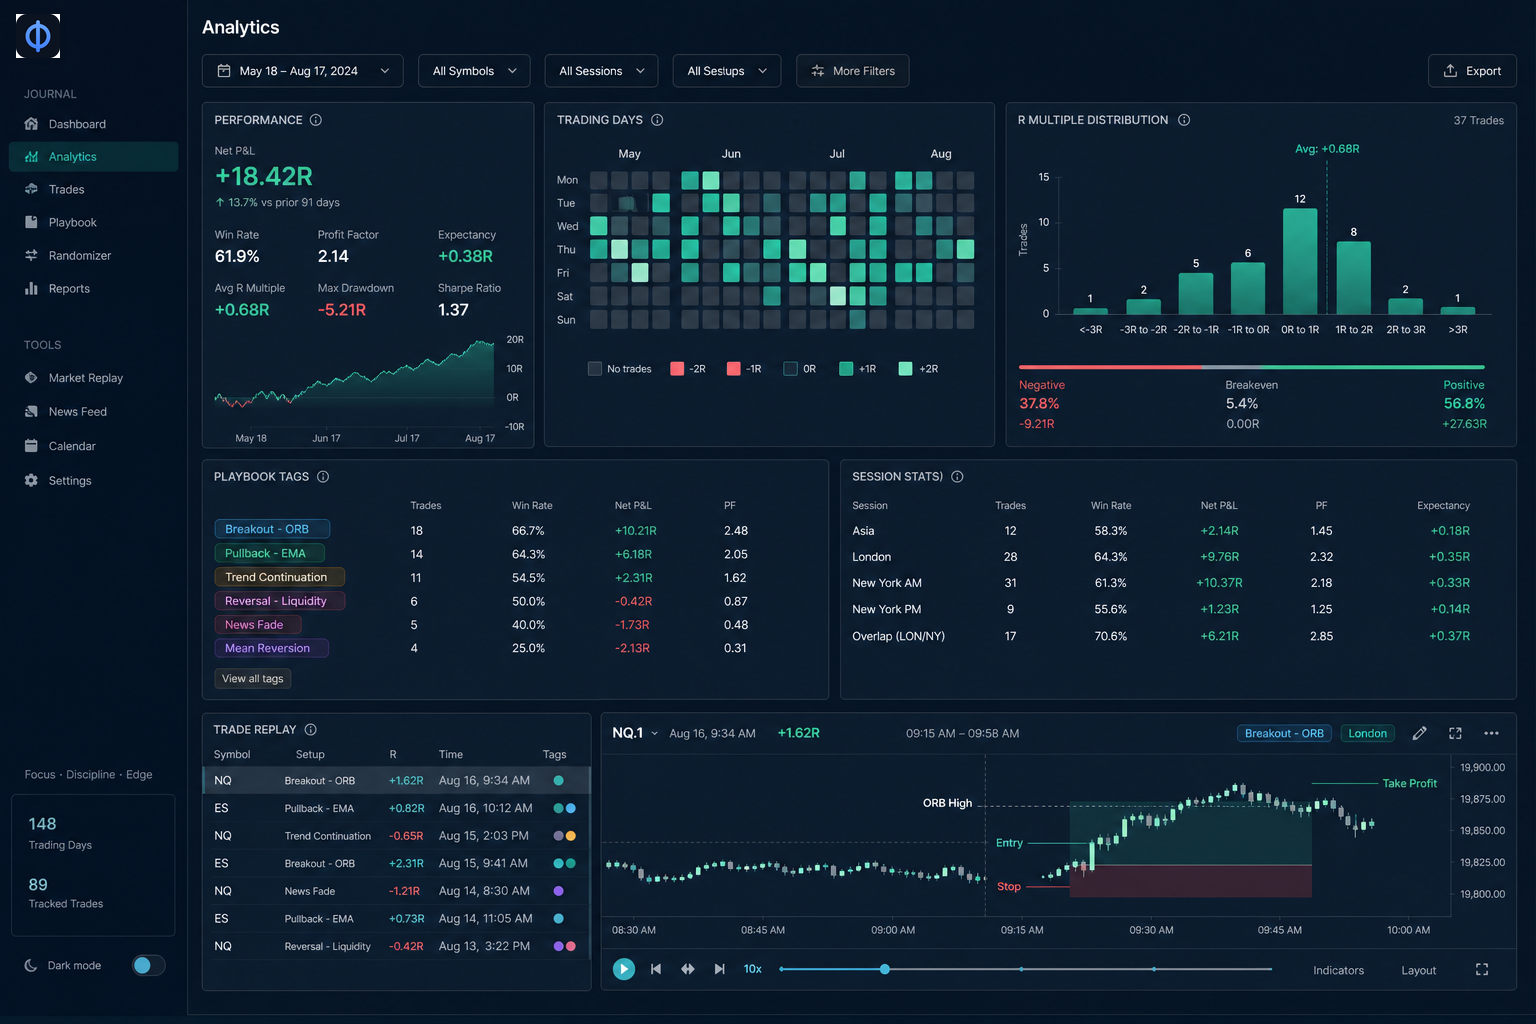
Task: Open the Performance info icon
Action: tap(316, 120)
